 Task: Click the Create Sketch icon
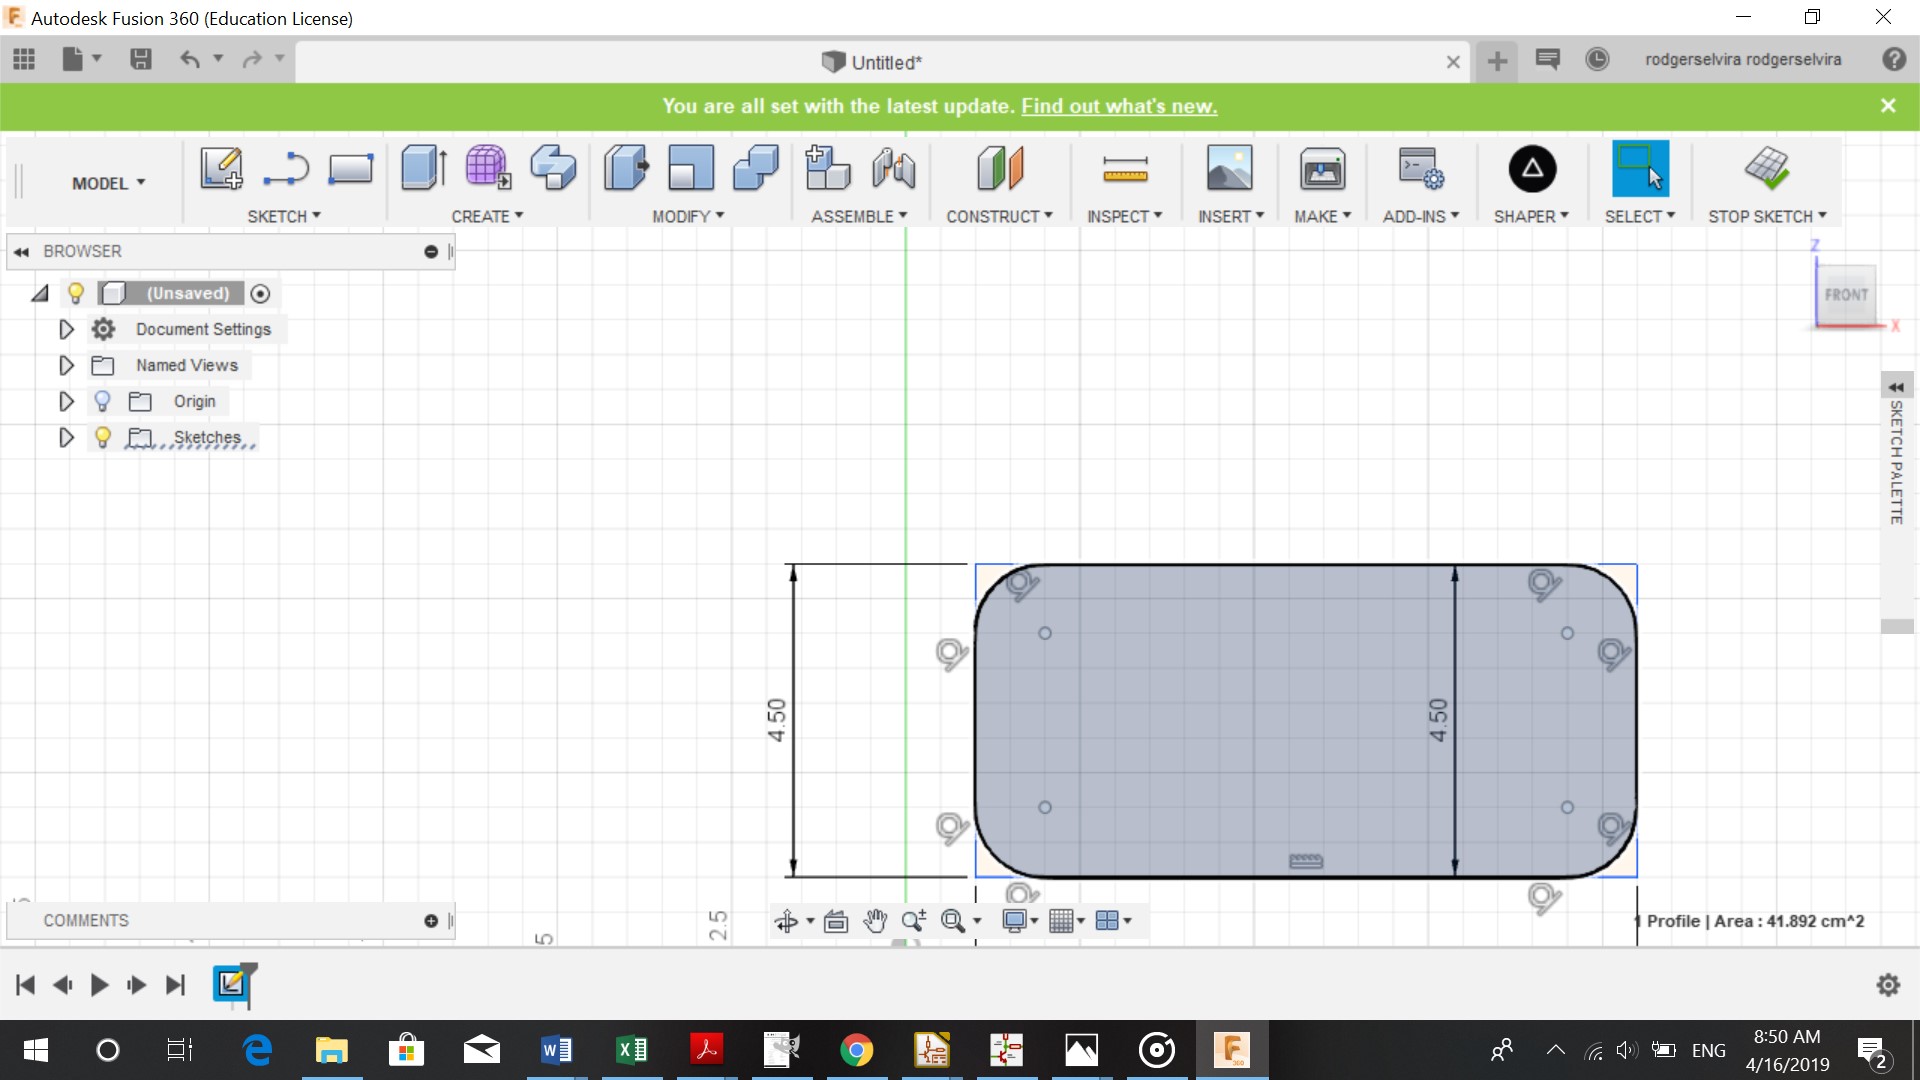[x=220, y=168]
